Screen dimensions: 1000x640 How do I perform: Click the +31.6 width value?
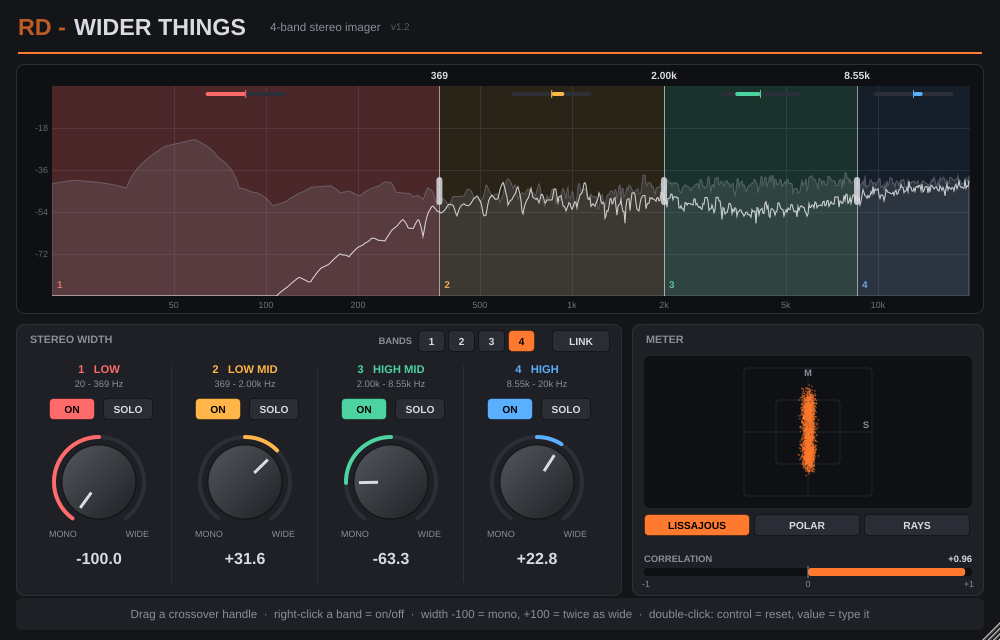coord(245,559)
